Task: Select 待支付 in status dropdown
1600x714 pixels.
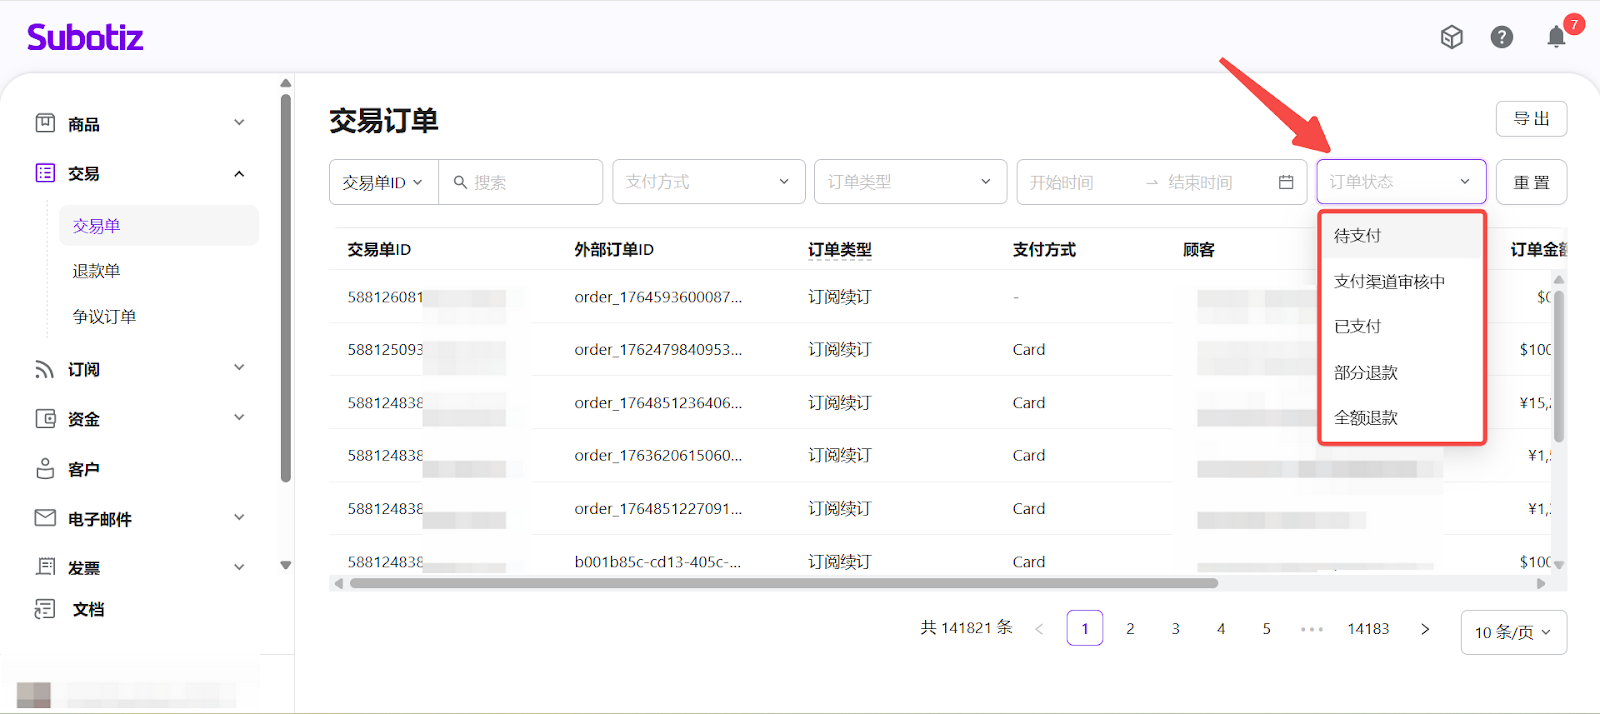Action: coord(1357,236)
